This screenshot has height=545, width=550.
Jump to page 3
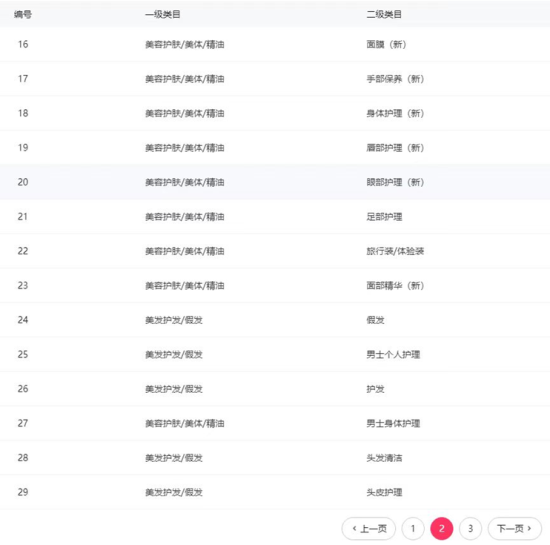[470, 529]
